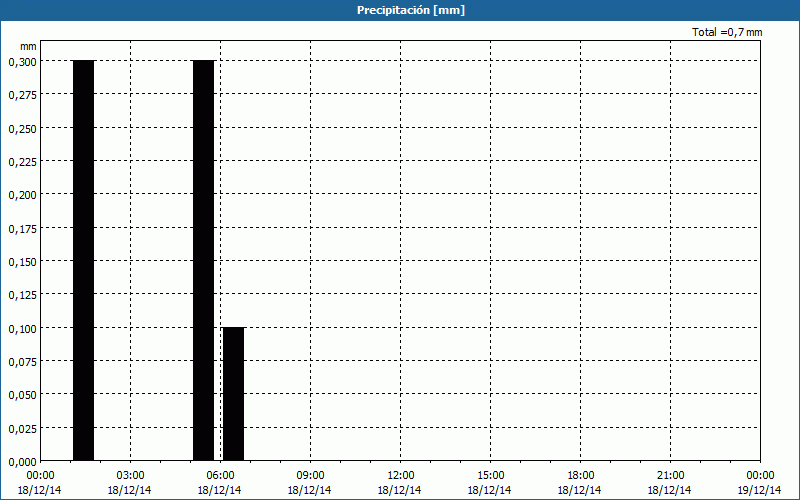Image resolution: width=800 pixels, height=500 pixels.
Task: Select the 0,300 bar just before 06:00
Action: click(x=204, y=260)
